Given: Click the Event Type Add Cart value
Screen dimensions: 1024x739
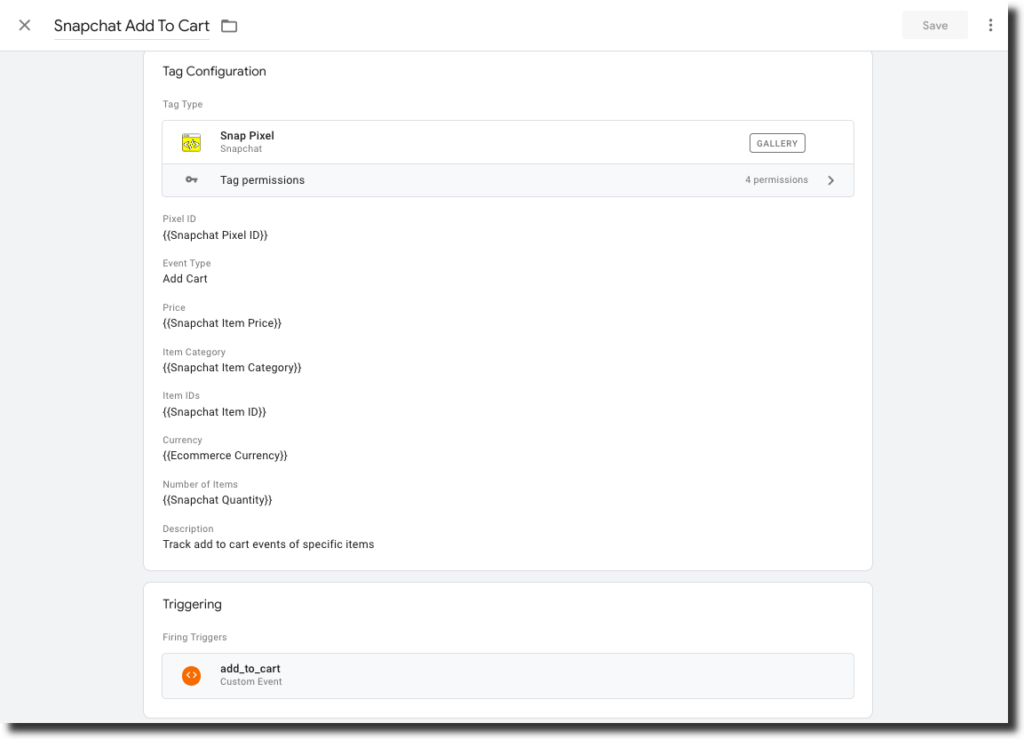Looking at the screenshot, I should [185, 279].
